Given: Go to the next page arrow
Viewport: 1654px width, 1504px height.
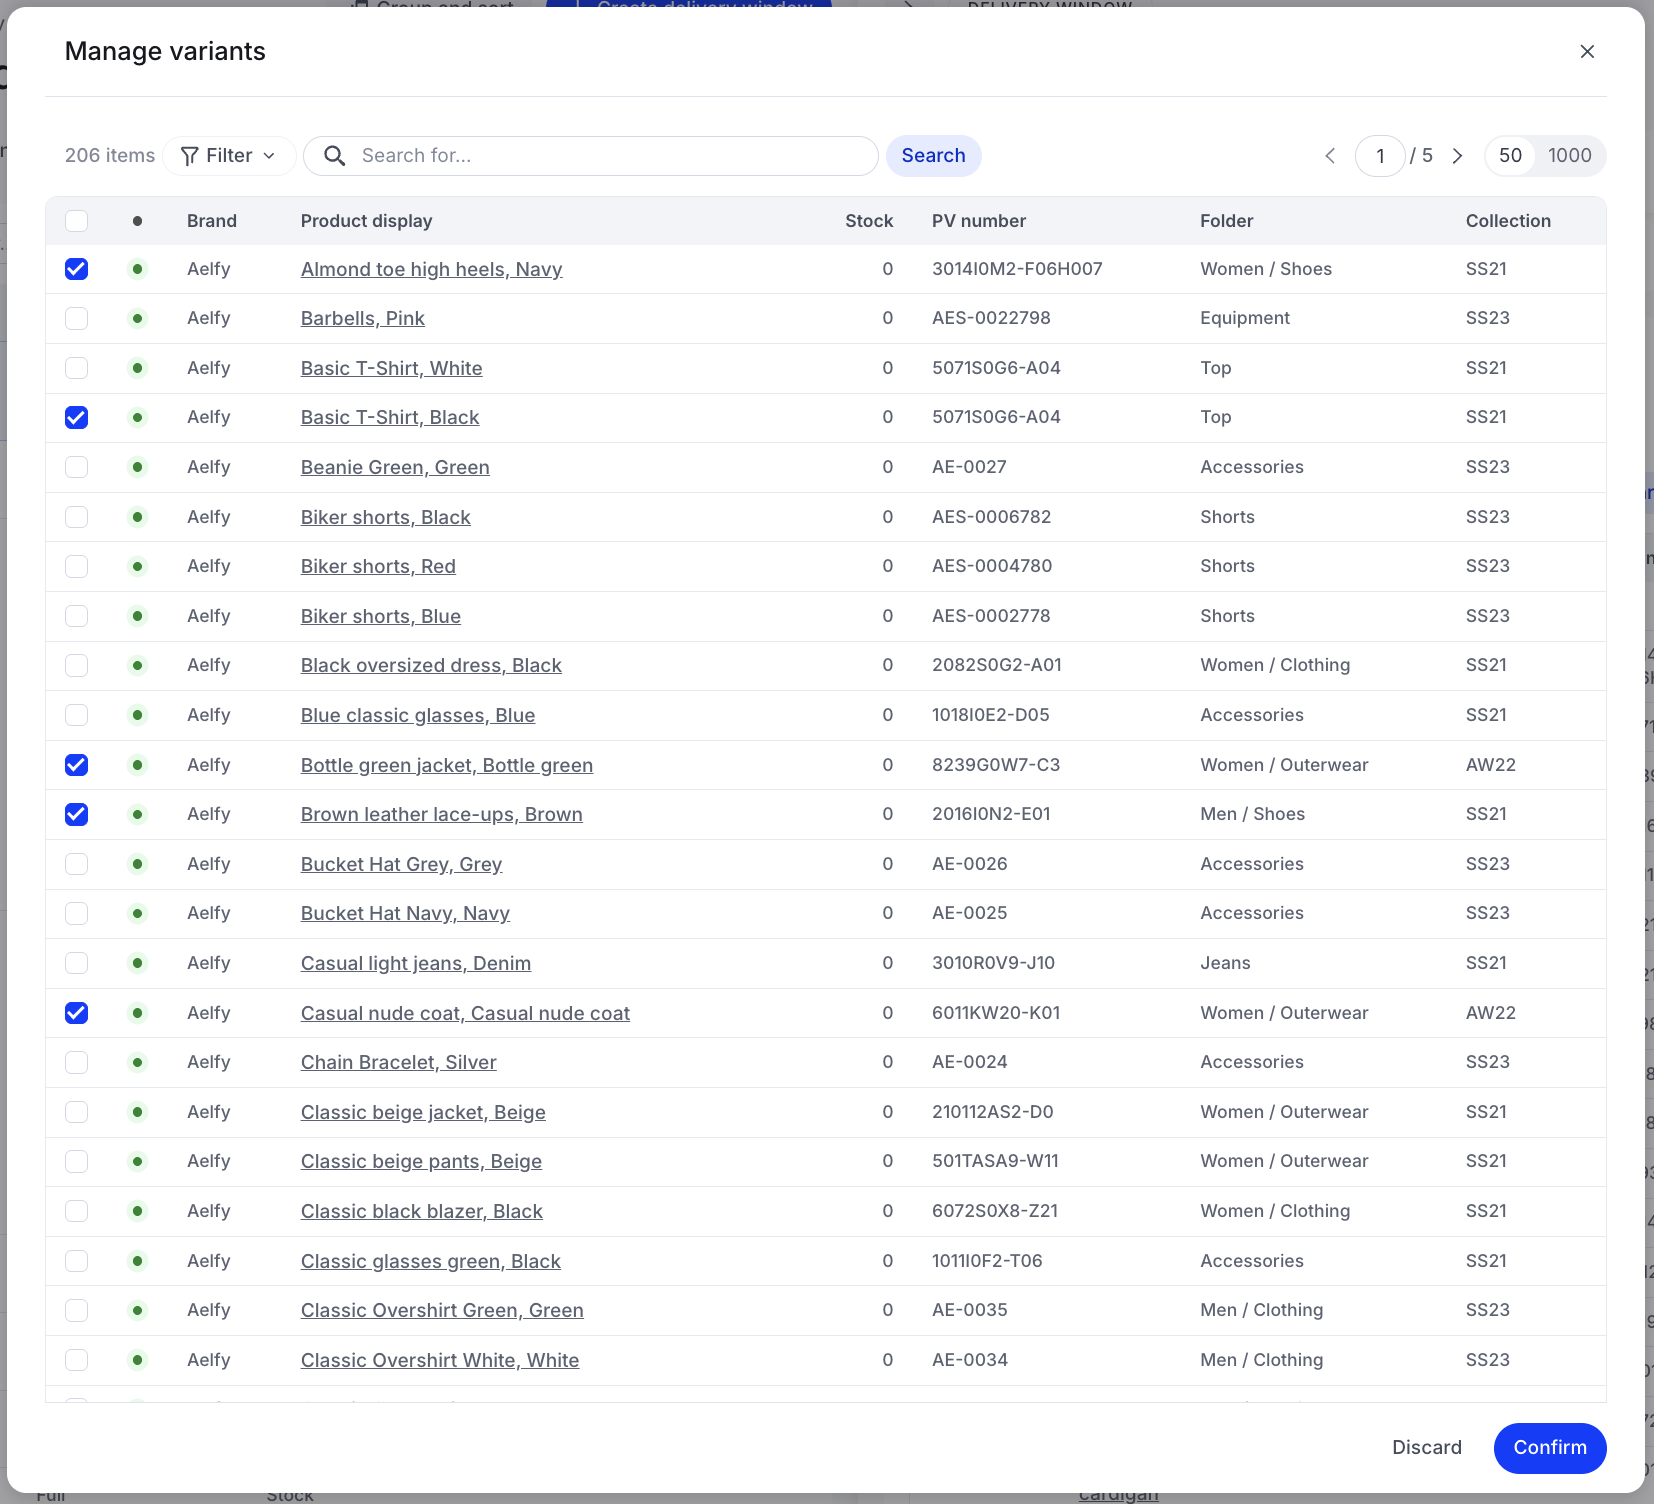Looking at the screenshot, I should [x=1457, y=156].
